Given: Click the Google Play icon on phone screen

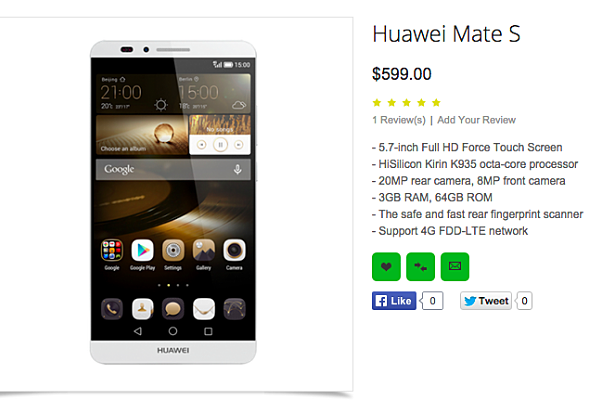Looking at the screenshot, I should pyautogui.click(x=142, y=250).
